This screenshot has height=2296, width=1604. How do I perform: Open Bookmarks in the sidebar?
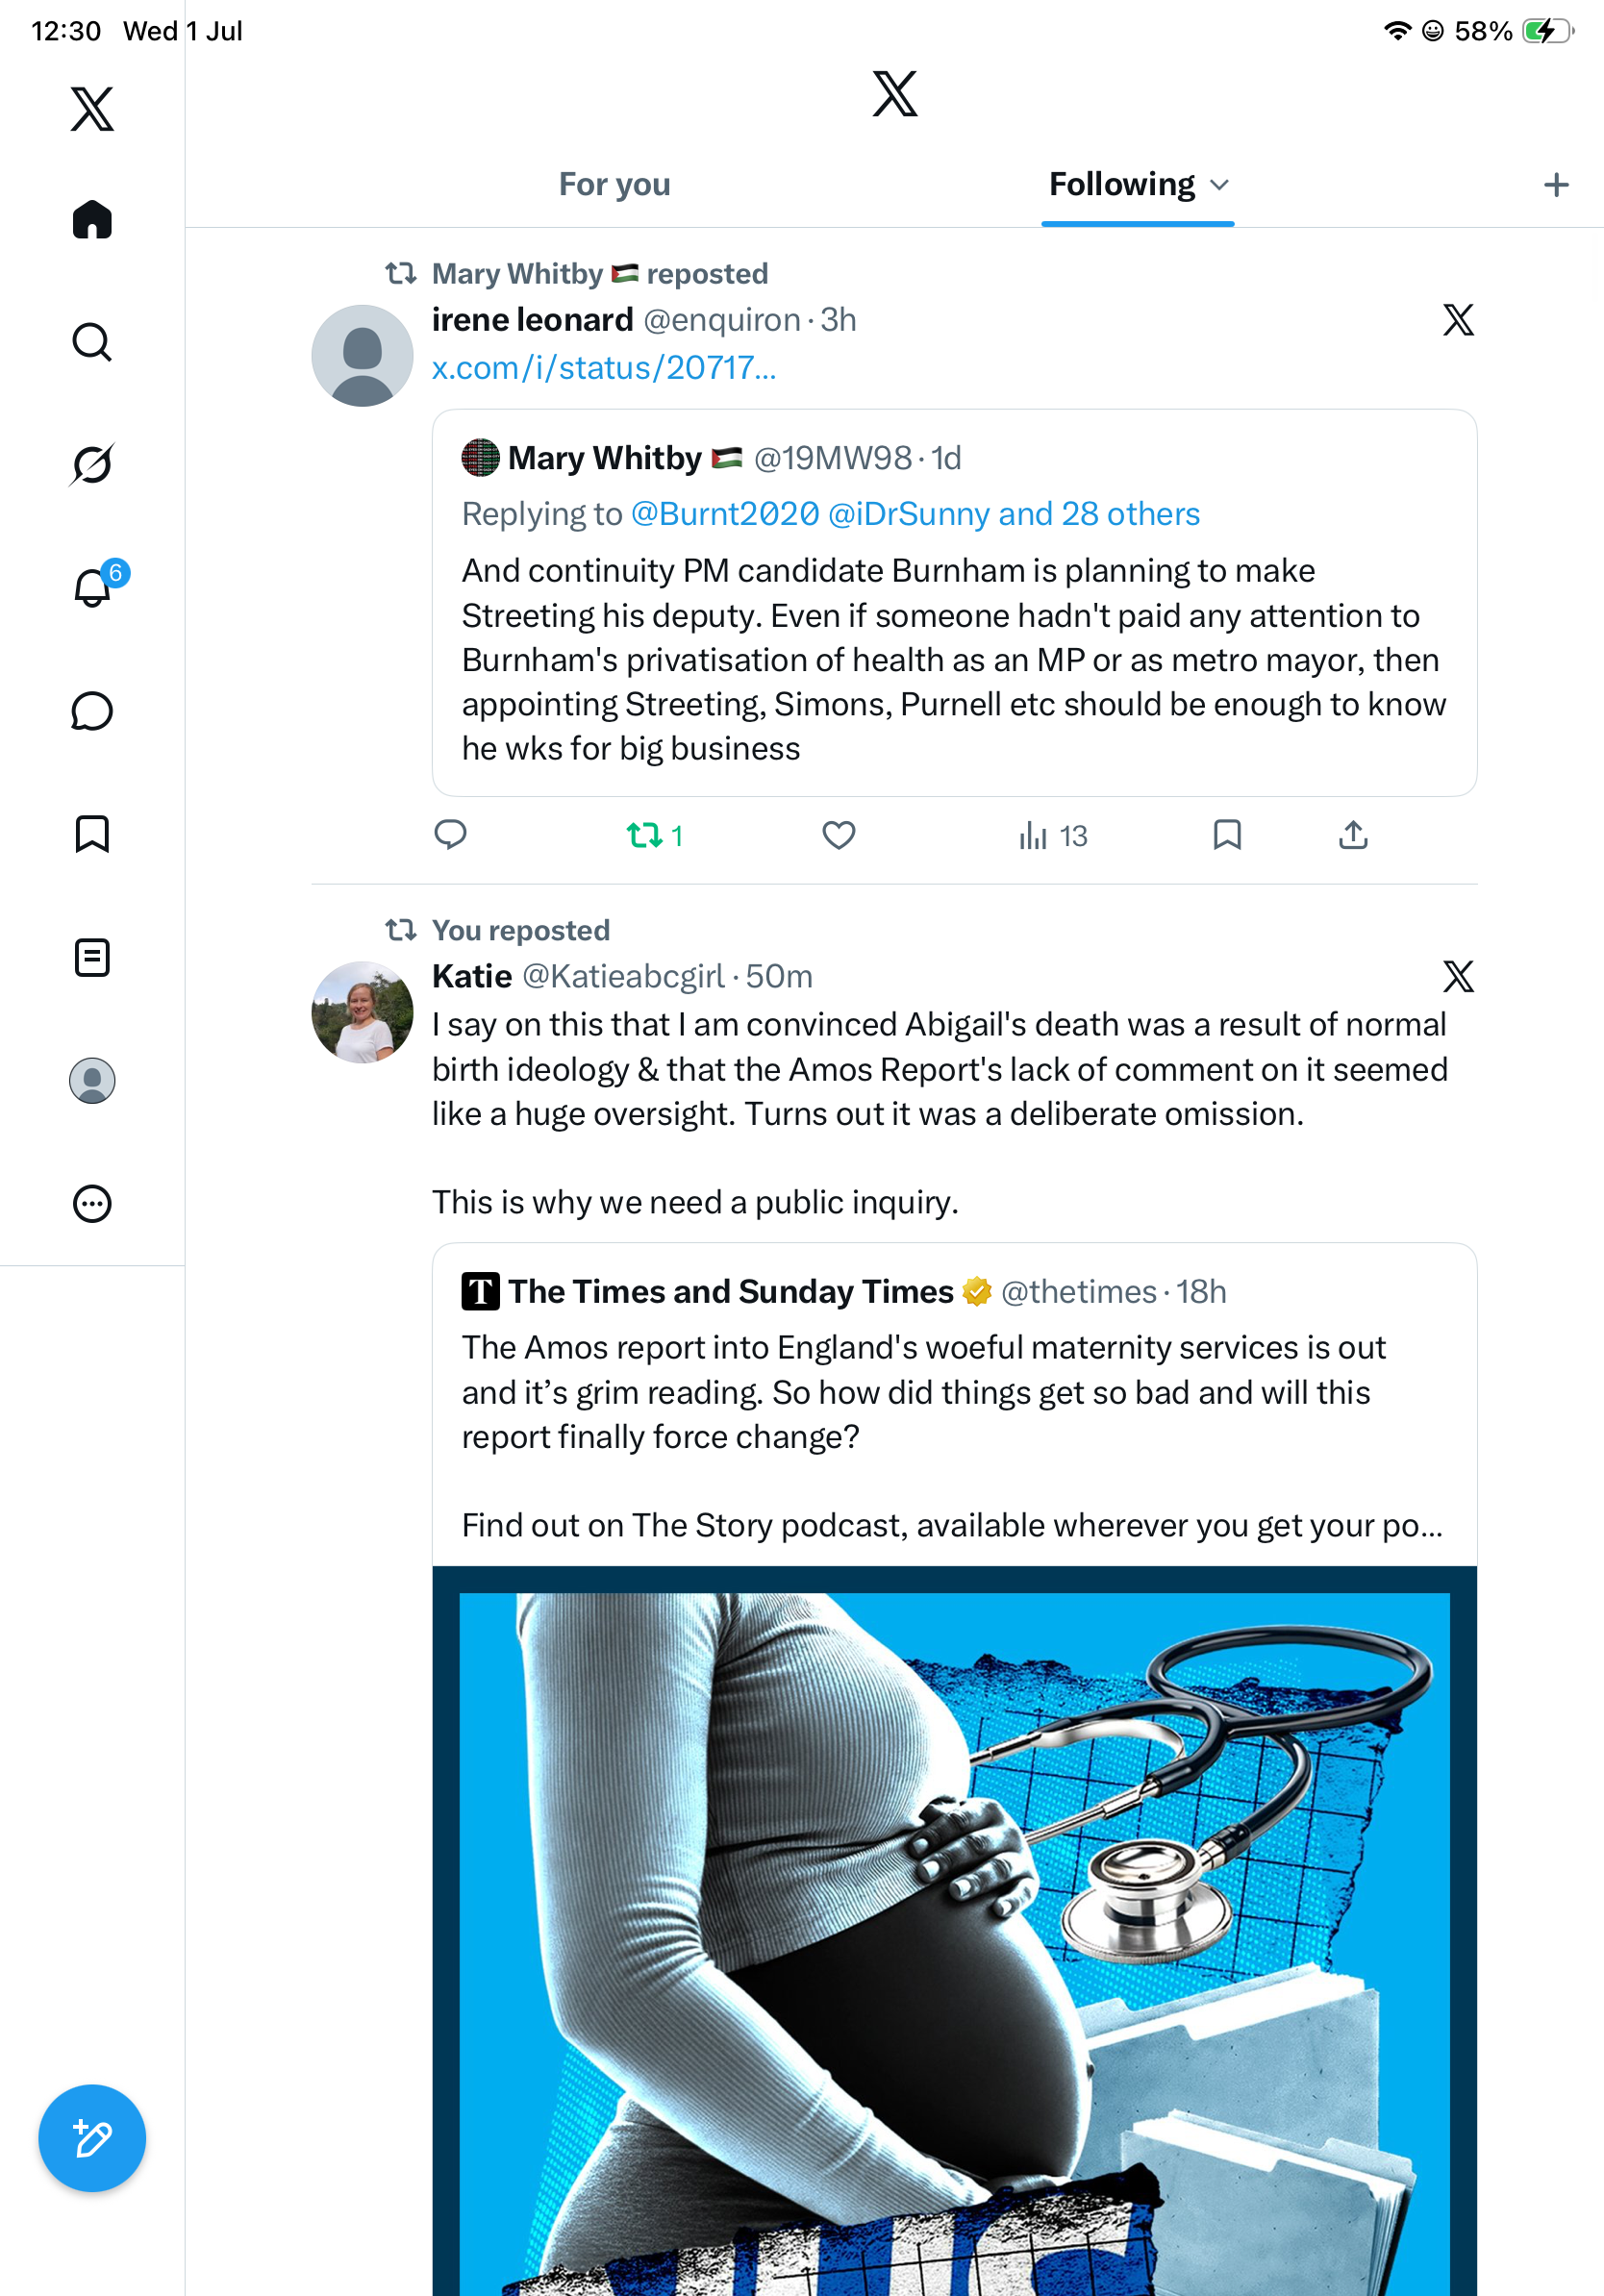(x=92, y=834)
